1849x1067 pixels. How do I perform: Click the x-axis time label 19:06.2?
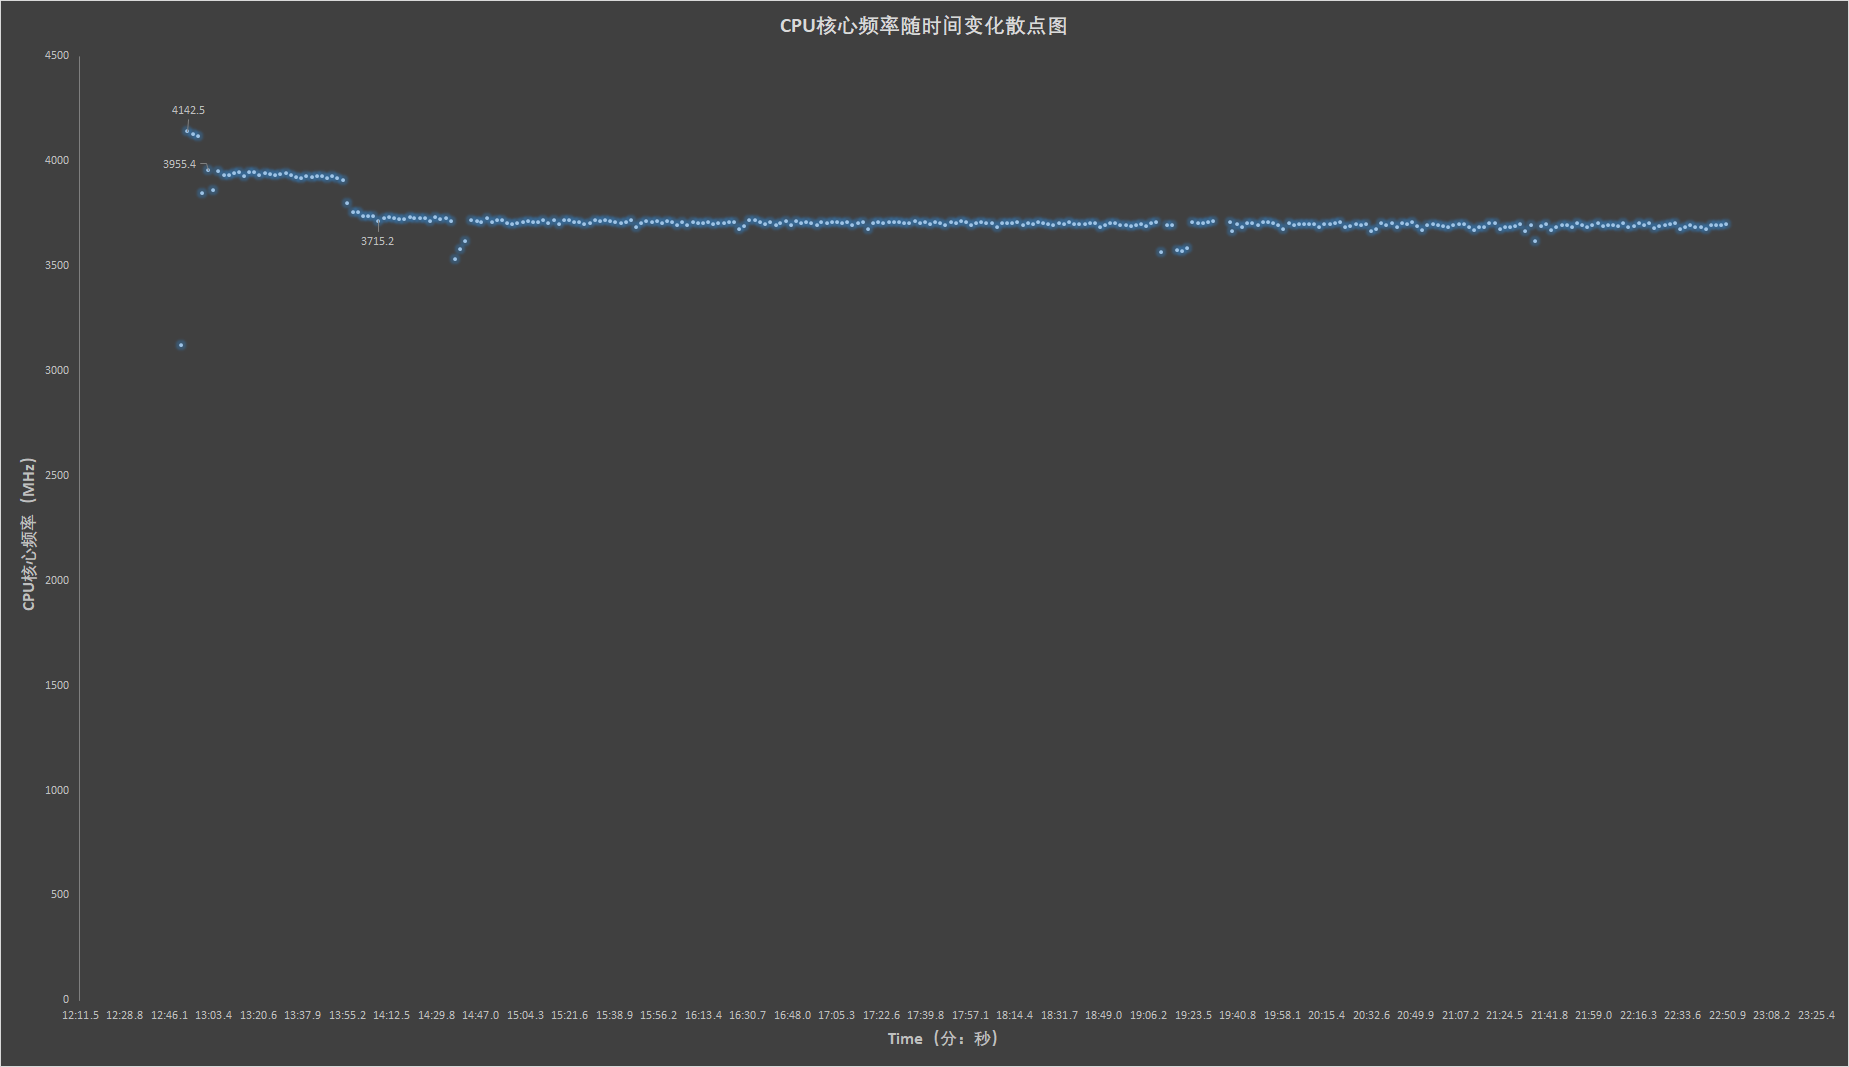[x=1148, y=1015]
